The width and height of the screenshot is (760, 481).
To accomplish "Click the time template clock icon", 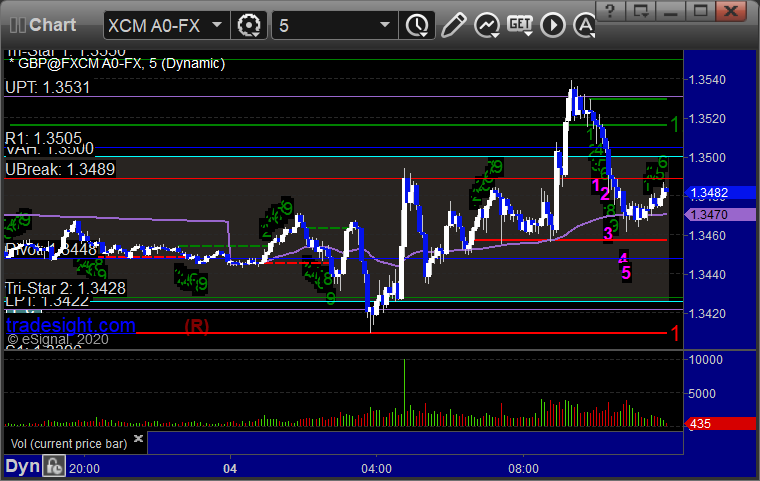I will [x=416, y=25].
